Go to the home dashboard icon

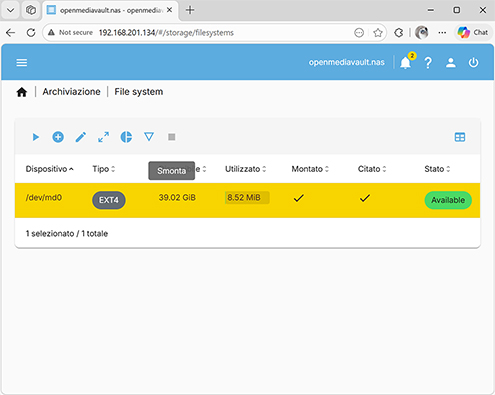pyautogui.click(x=22, y=92)
